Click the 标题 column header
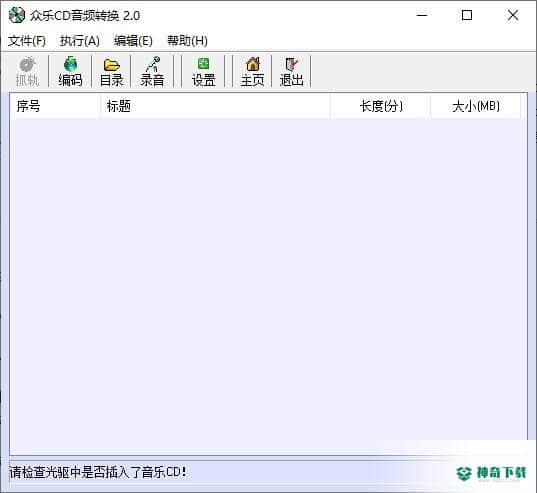 click(215, 106)
